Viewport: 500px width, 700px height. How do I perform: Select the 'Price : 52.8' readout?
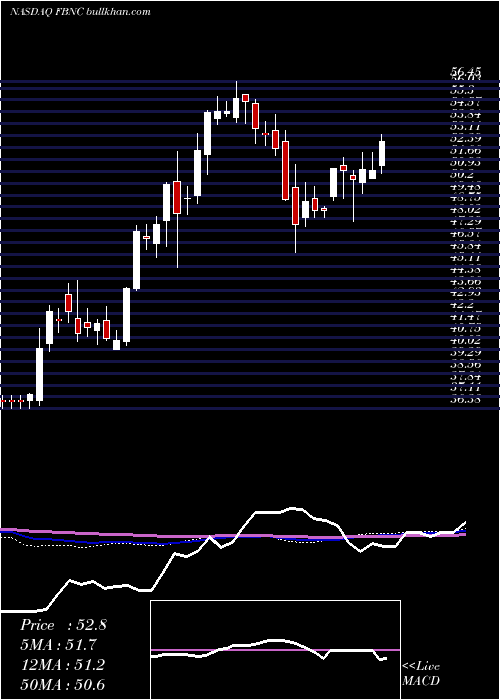coord(63,625)
